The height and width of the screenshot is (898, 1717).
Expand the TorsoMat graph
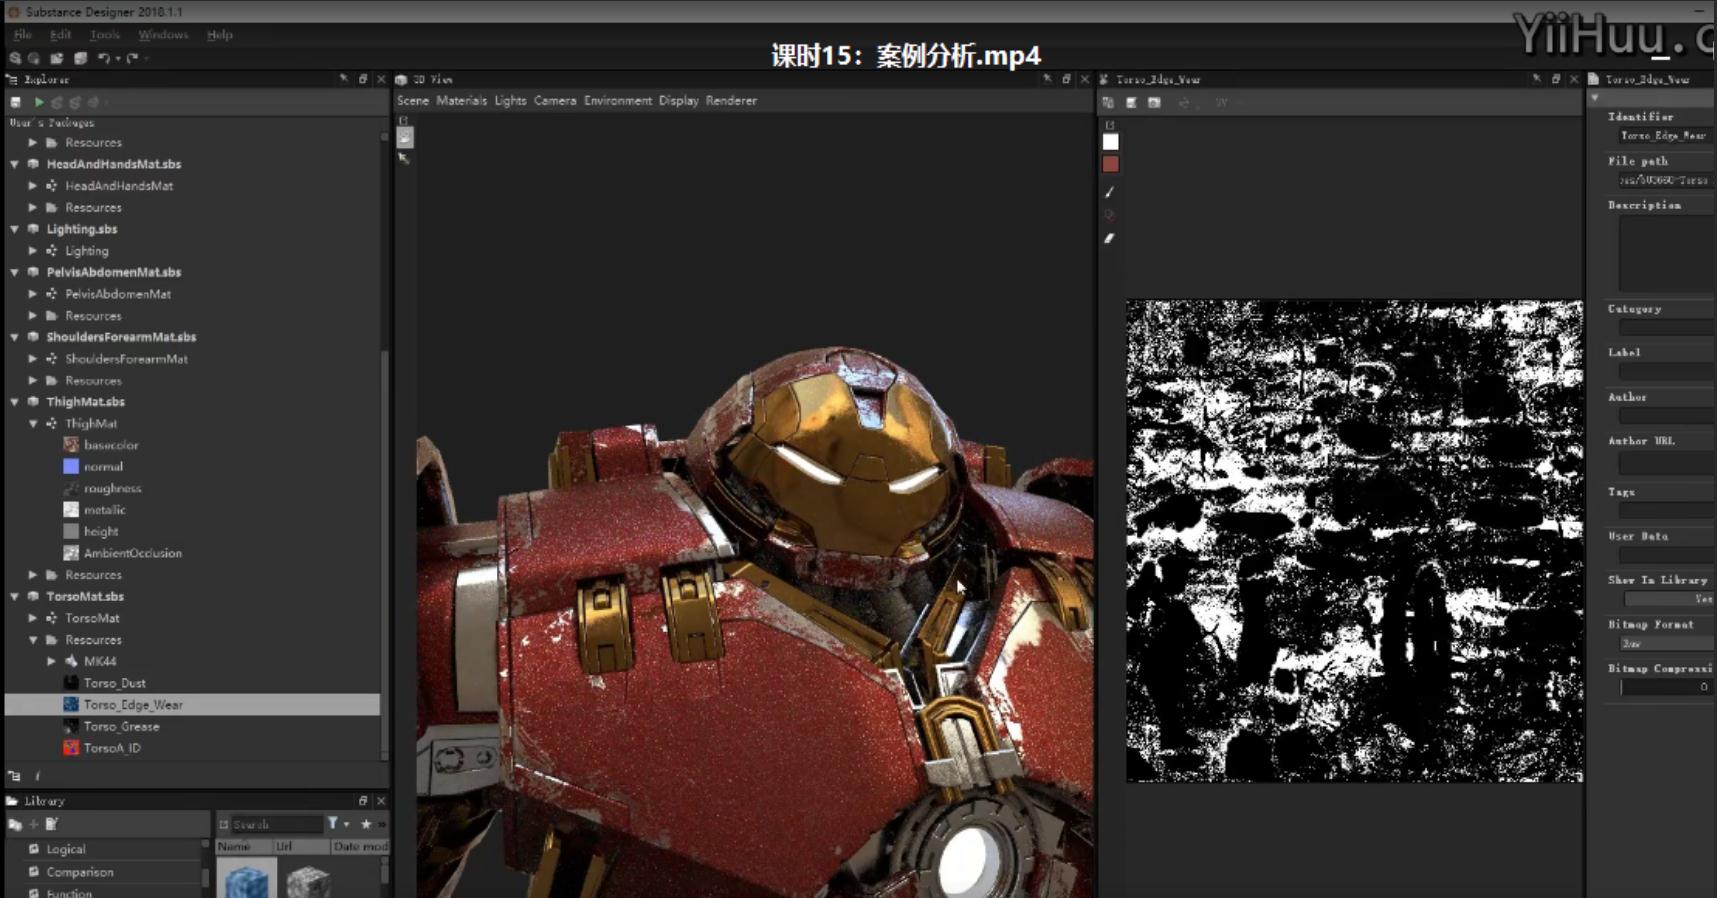pyautogui.click(x=33, y=618)
